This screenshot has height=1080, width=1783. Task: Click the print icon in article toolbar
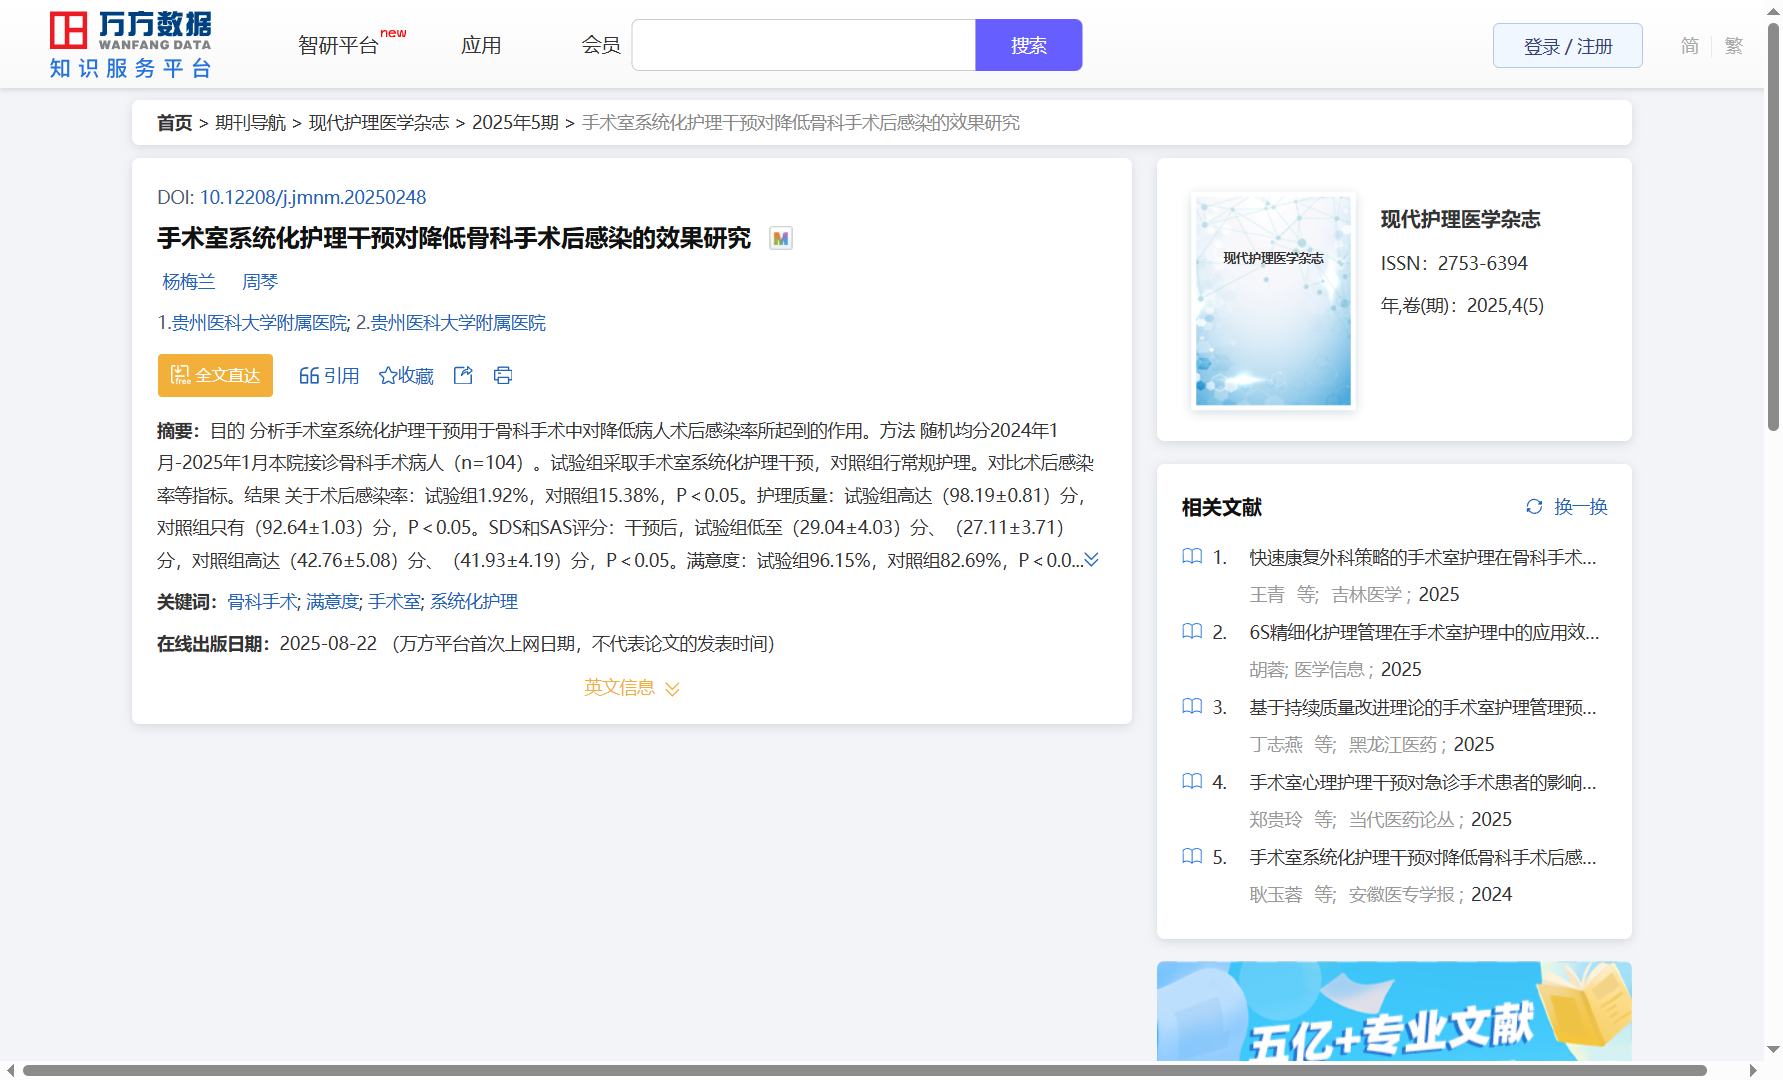pos(503,375)
